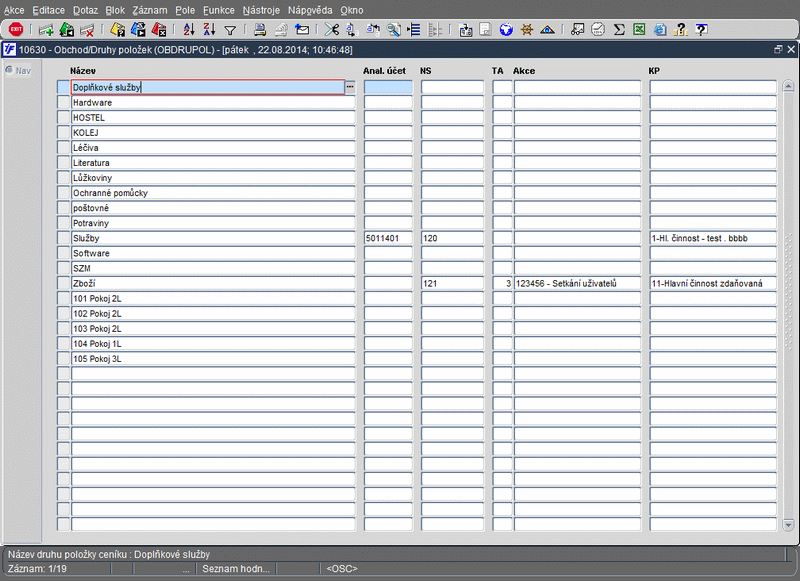This screenshot has height=581, width=800.
Task: Click the blue execute-query icon
Action: (x=138, y=30)
